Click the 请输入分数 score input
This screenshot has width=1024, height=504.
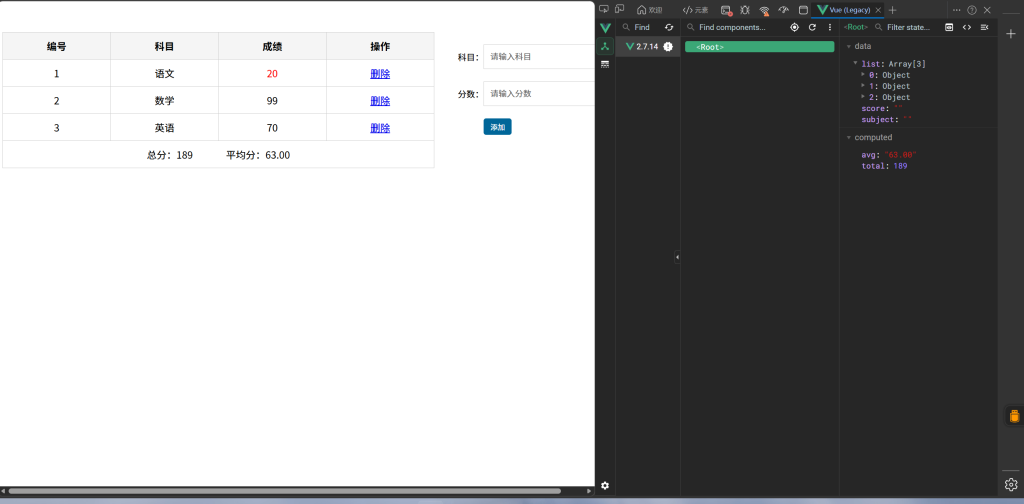539,93
